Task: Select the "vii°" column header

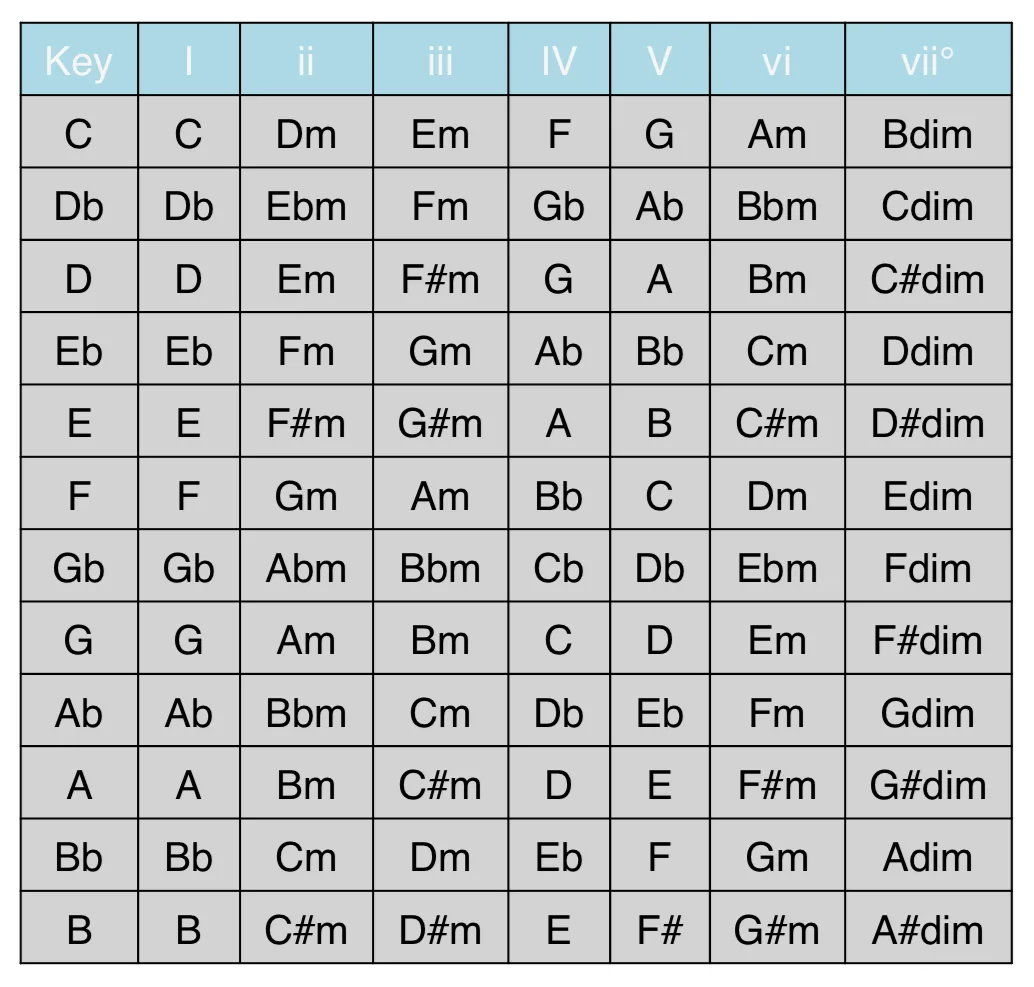Action: pos(927,62)
